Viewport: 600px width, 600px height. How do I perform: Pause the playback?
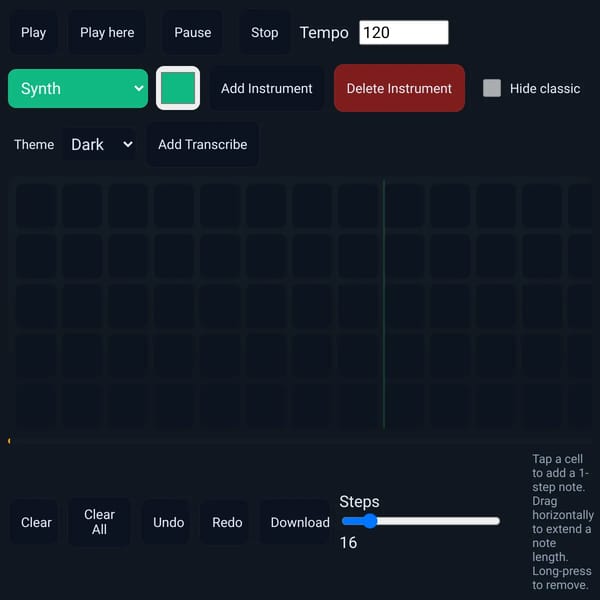coord(192,33)
